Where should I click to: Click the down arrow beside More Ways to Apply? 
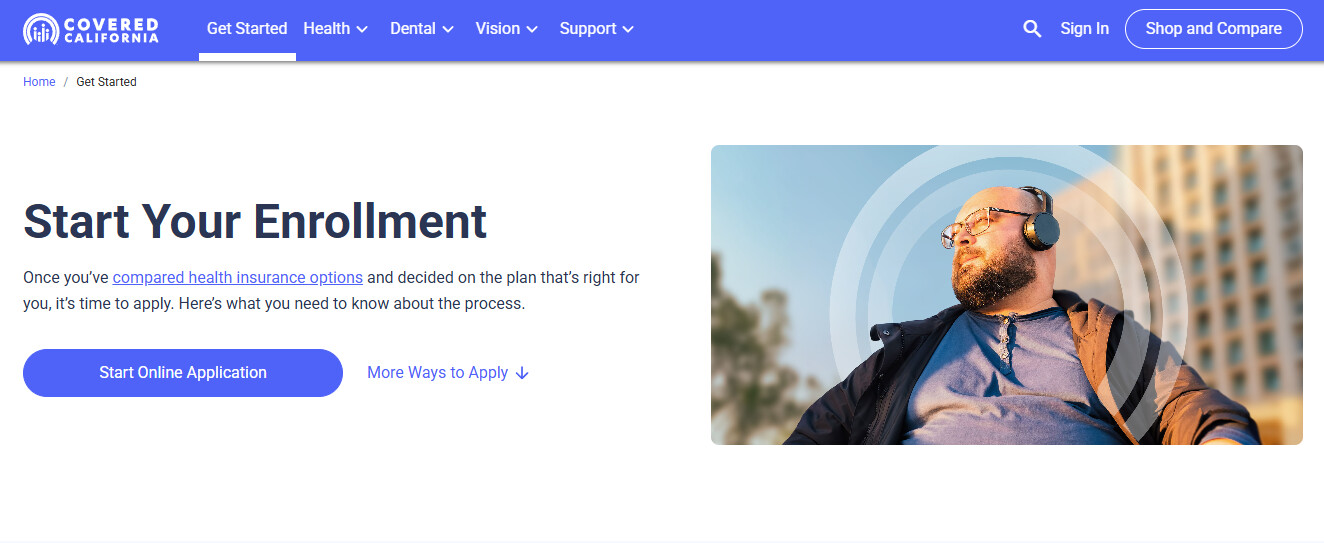coord(522,373)
